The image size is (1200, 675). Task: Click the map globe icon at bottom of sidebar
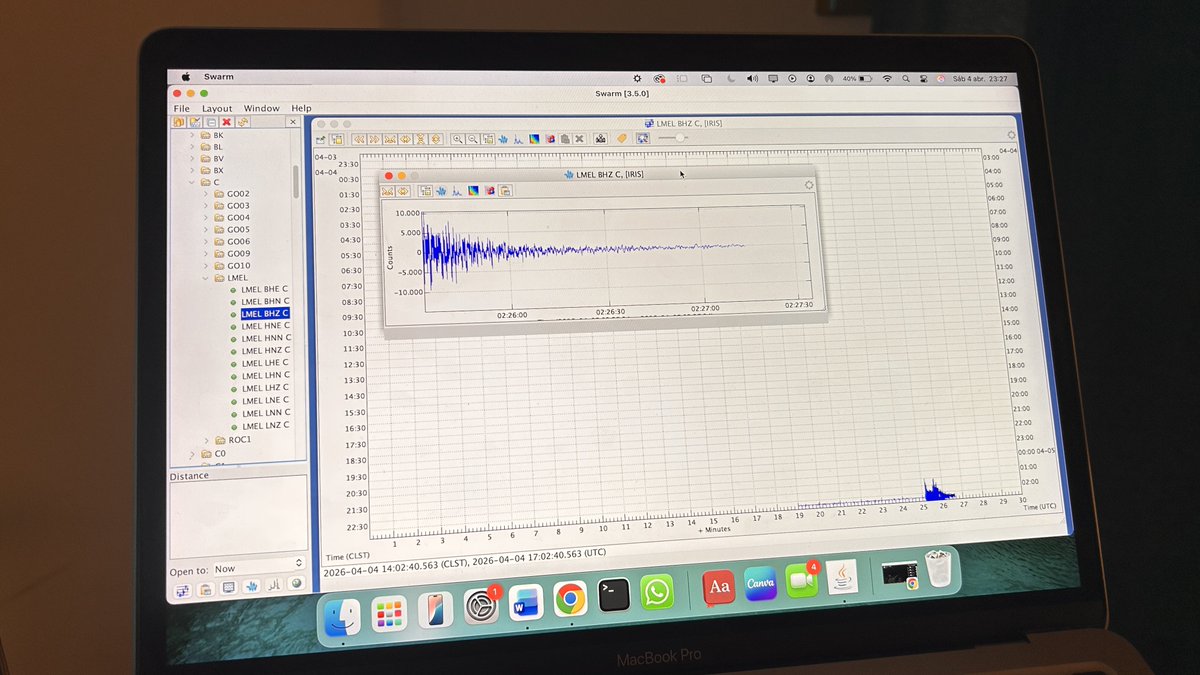296,584
